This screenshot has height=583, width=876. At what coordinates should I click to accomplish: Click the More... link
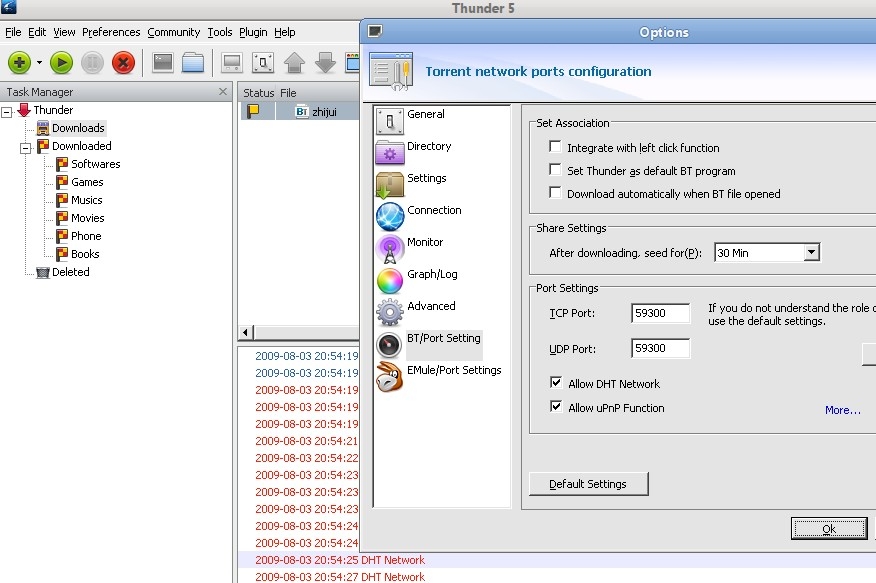842,410
